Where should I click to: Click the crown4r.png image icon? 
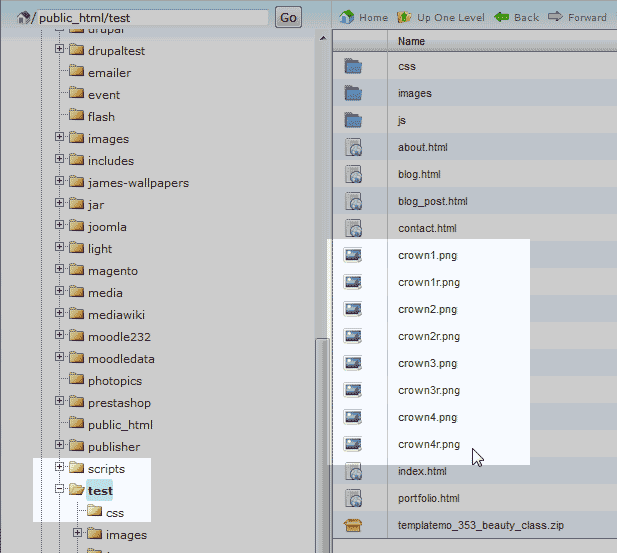pos(353,444)
